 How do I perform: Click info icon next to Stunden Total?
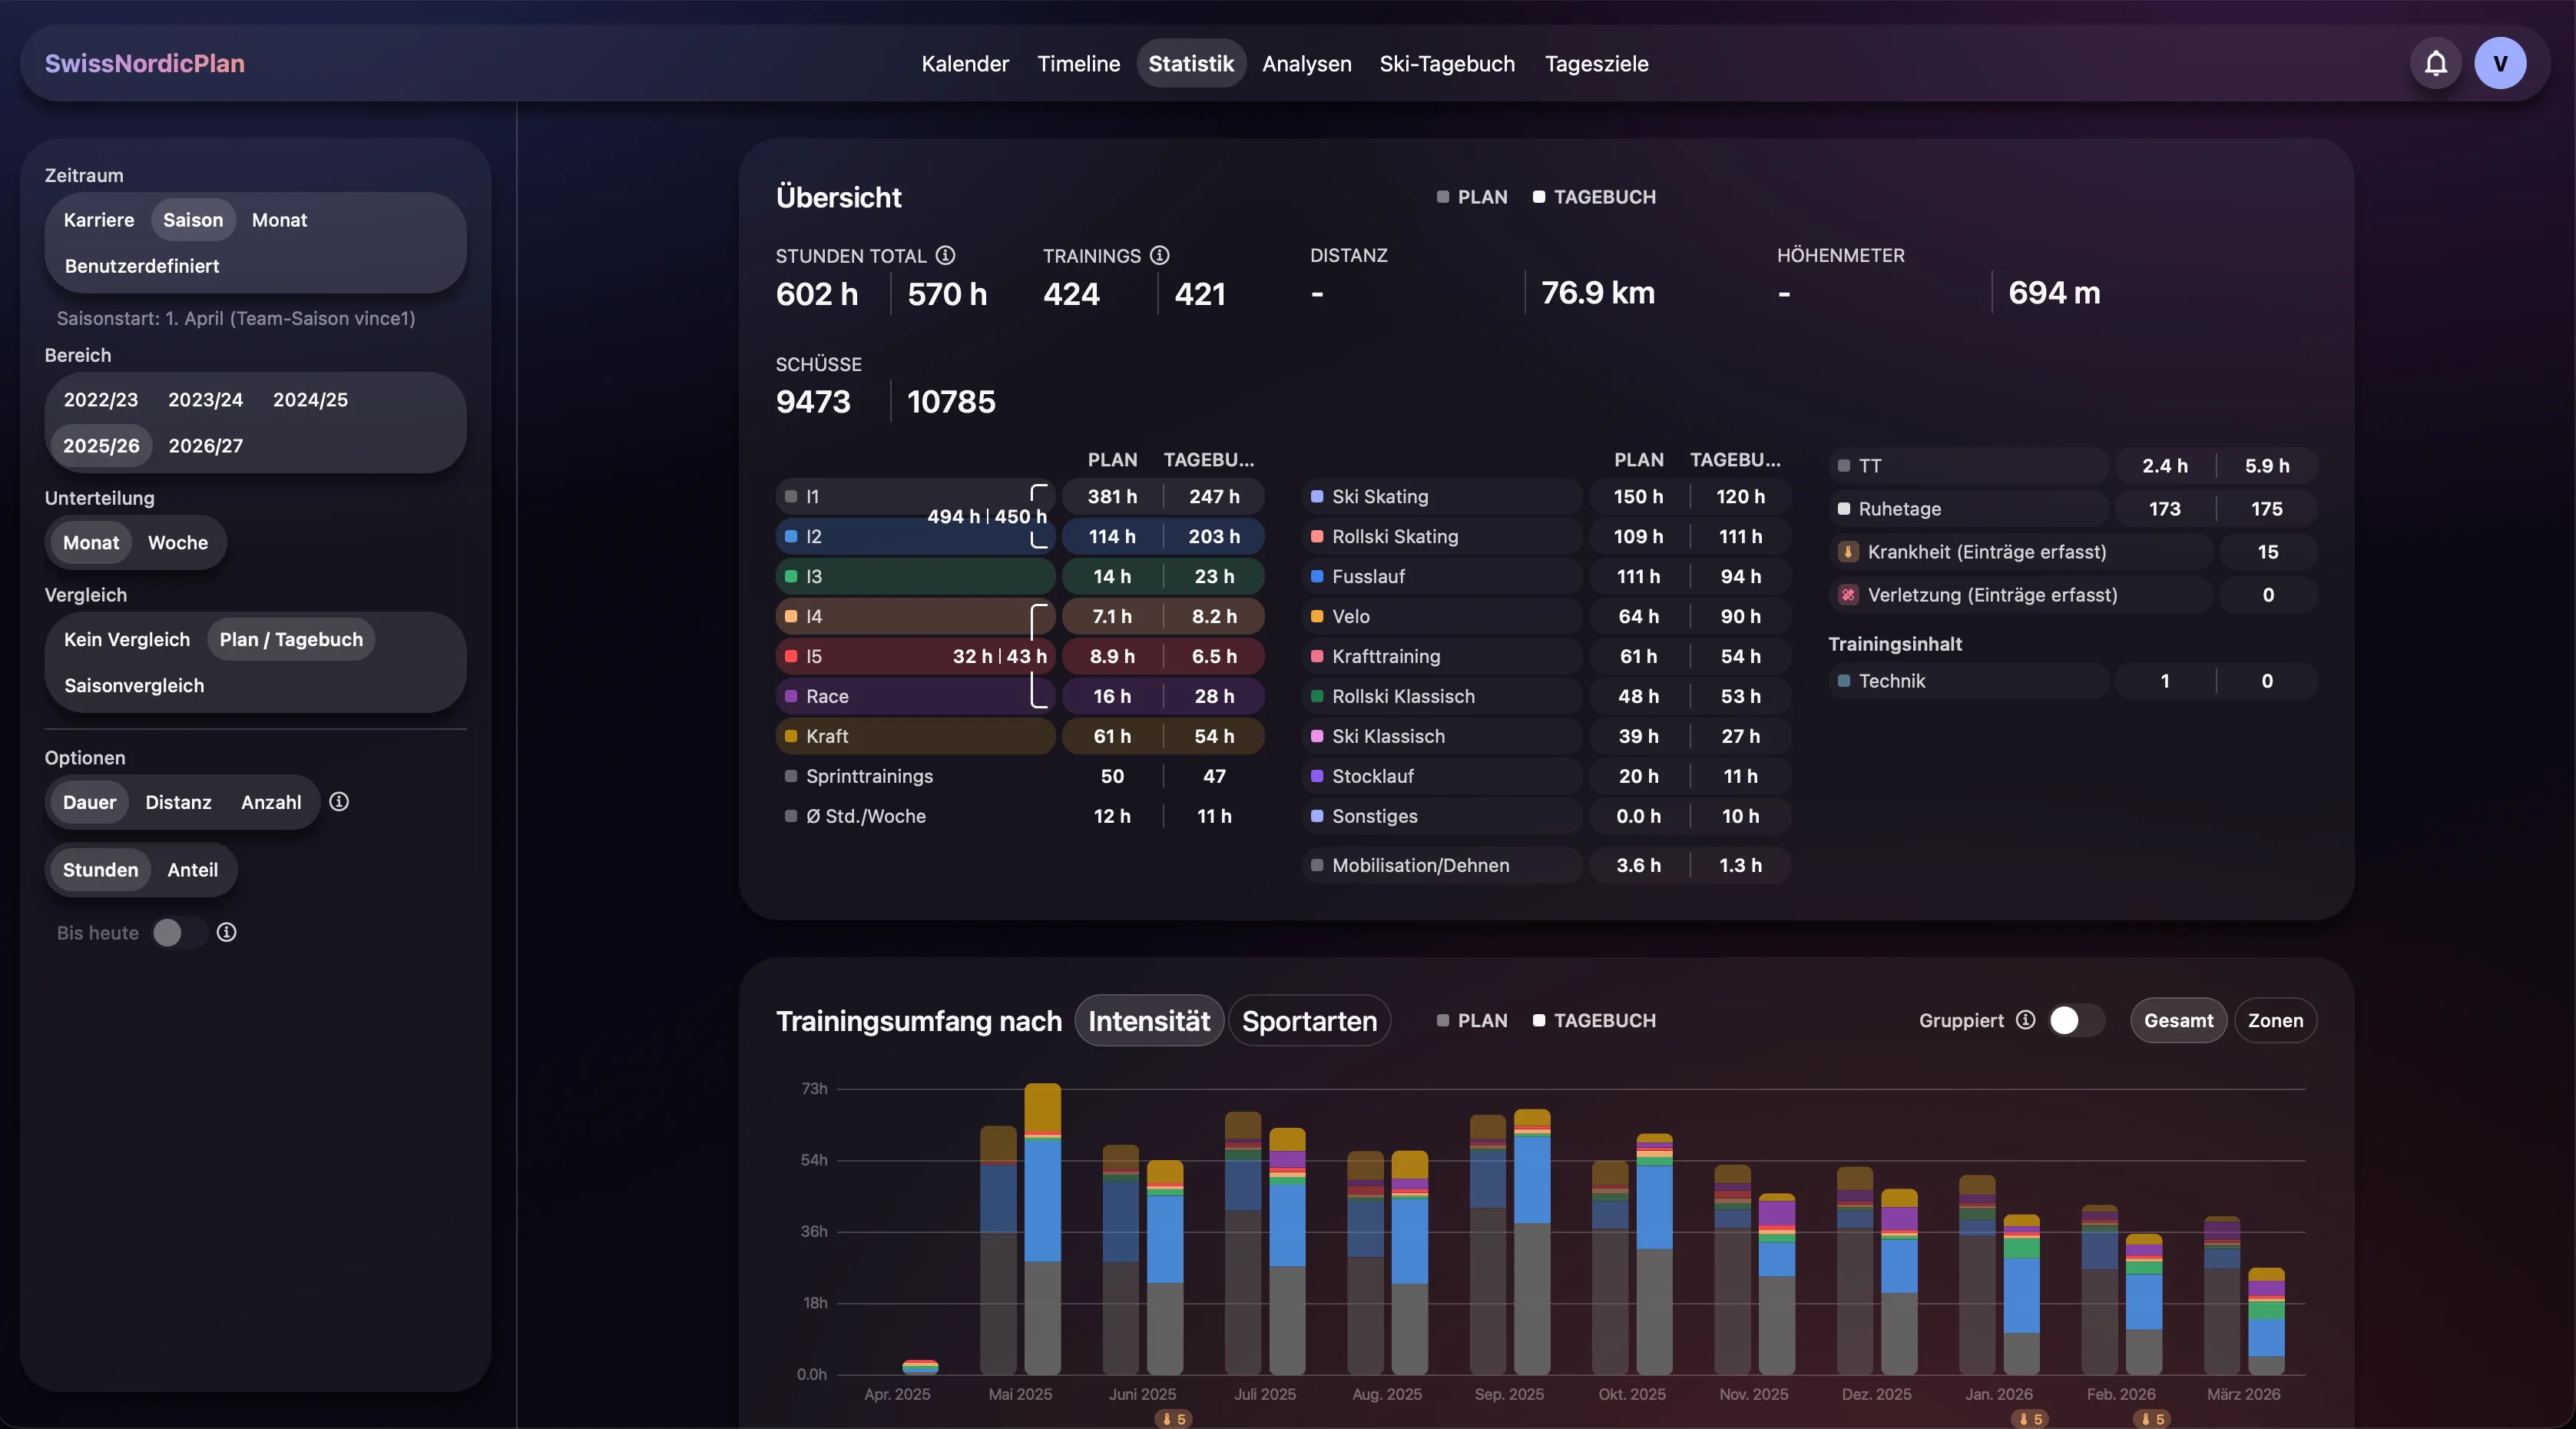pos(945,255)
